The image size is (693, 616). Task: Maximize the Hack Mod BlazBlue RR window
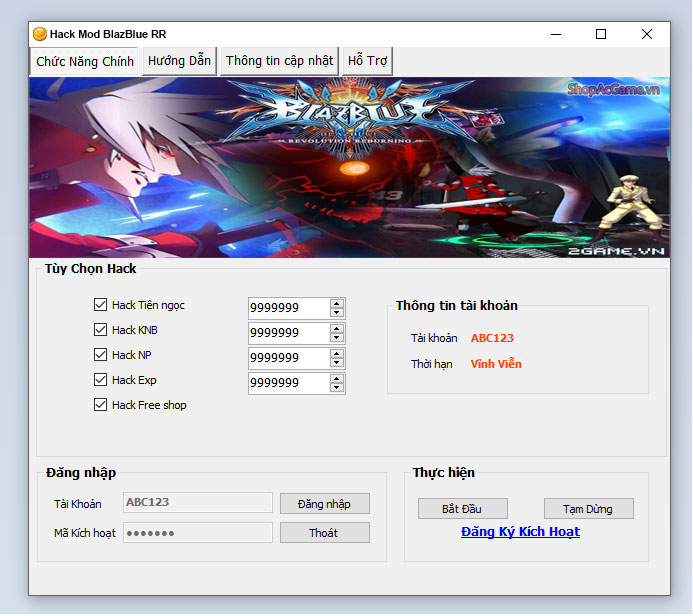[x=601, y=34]
